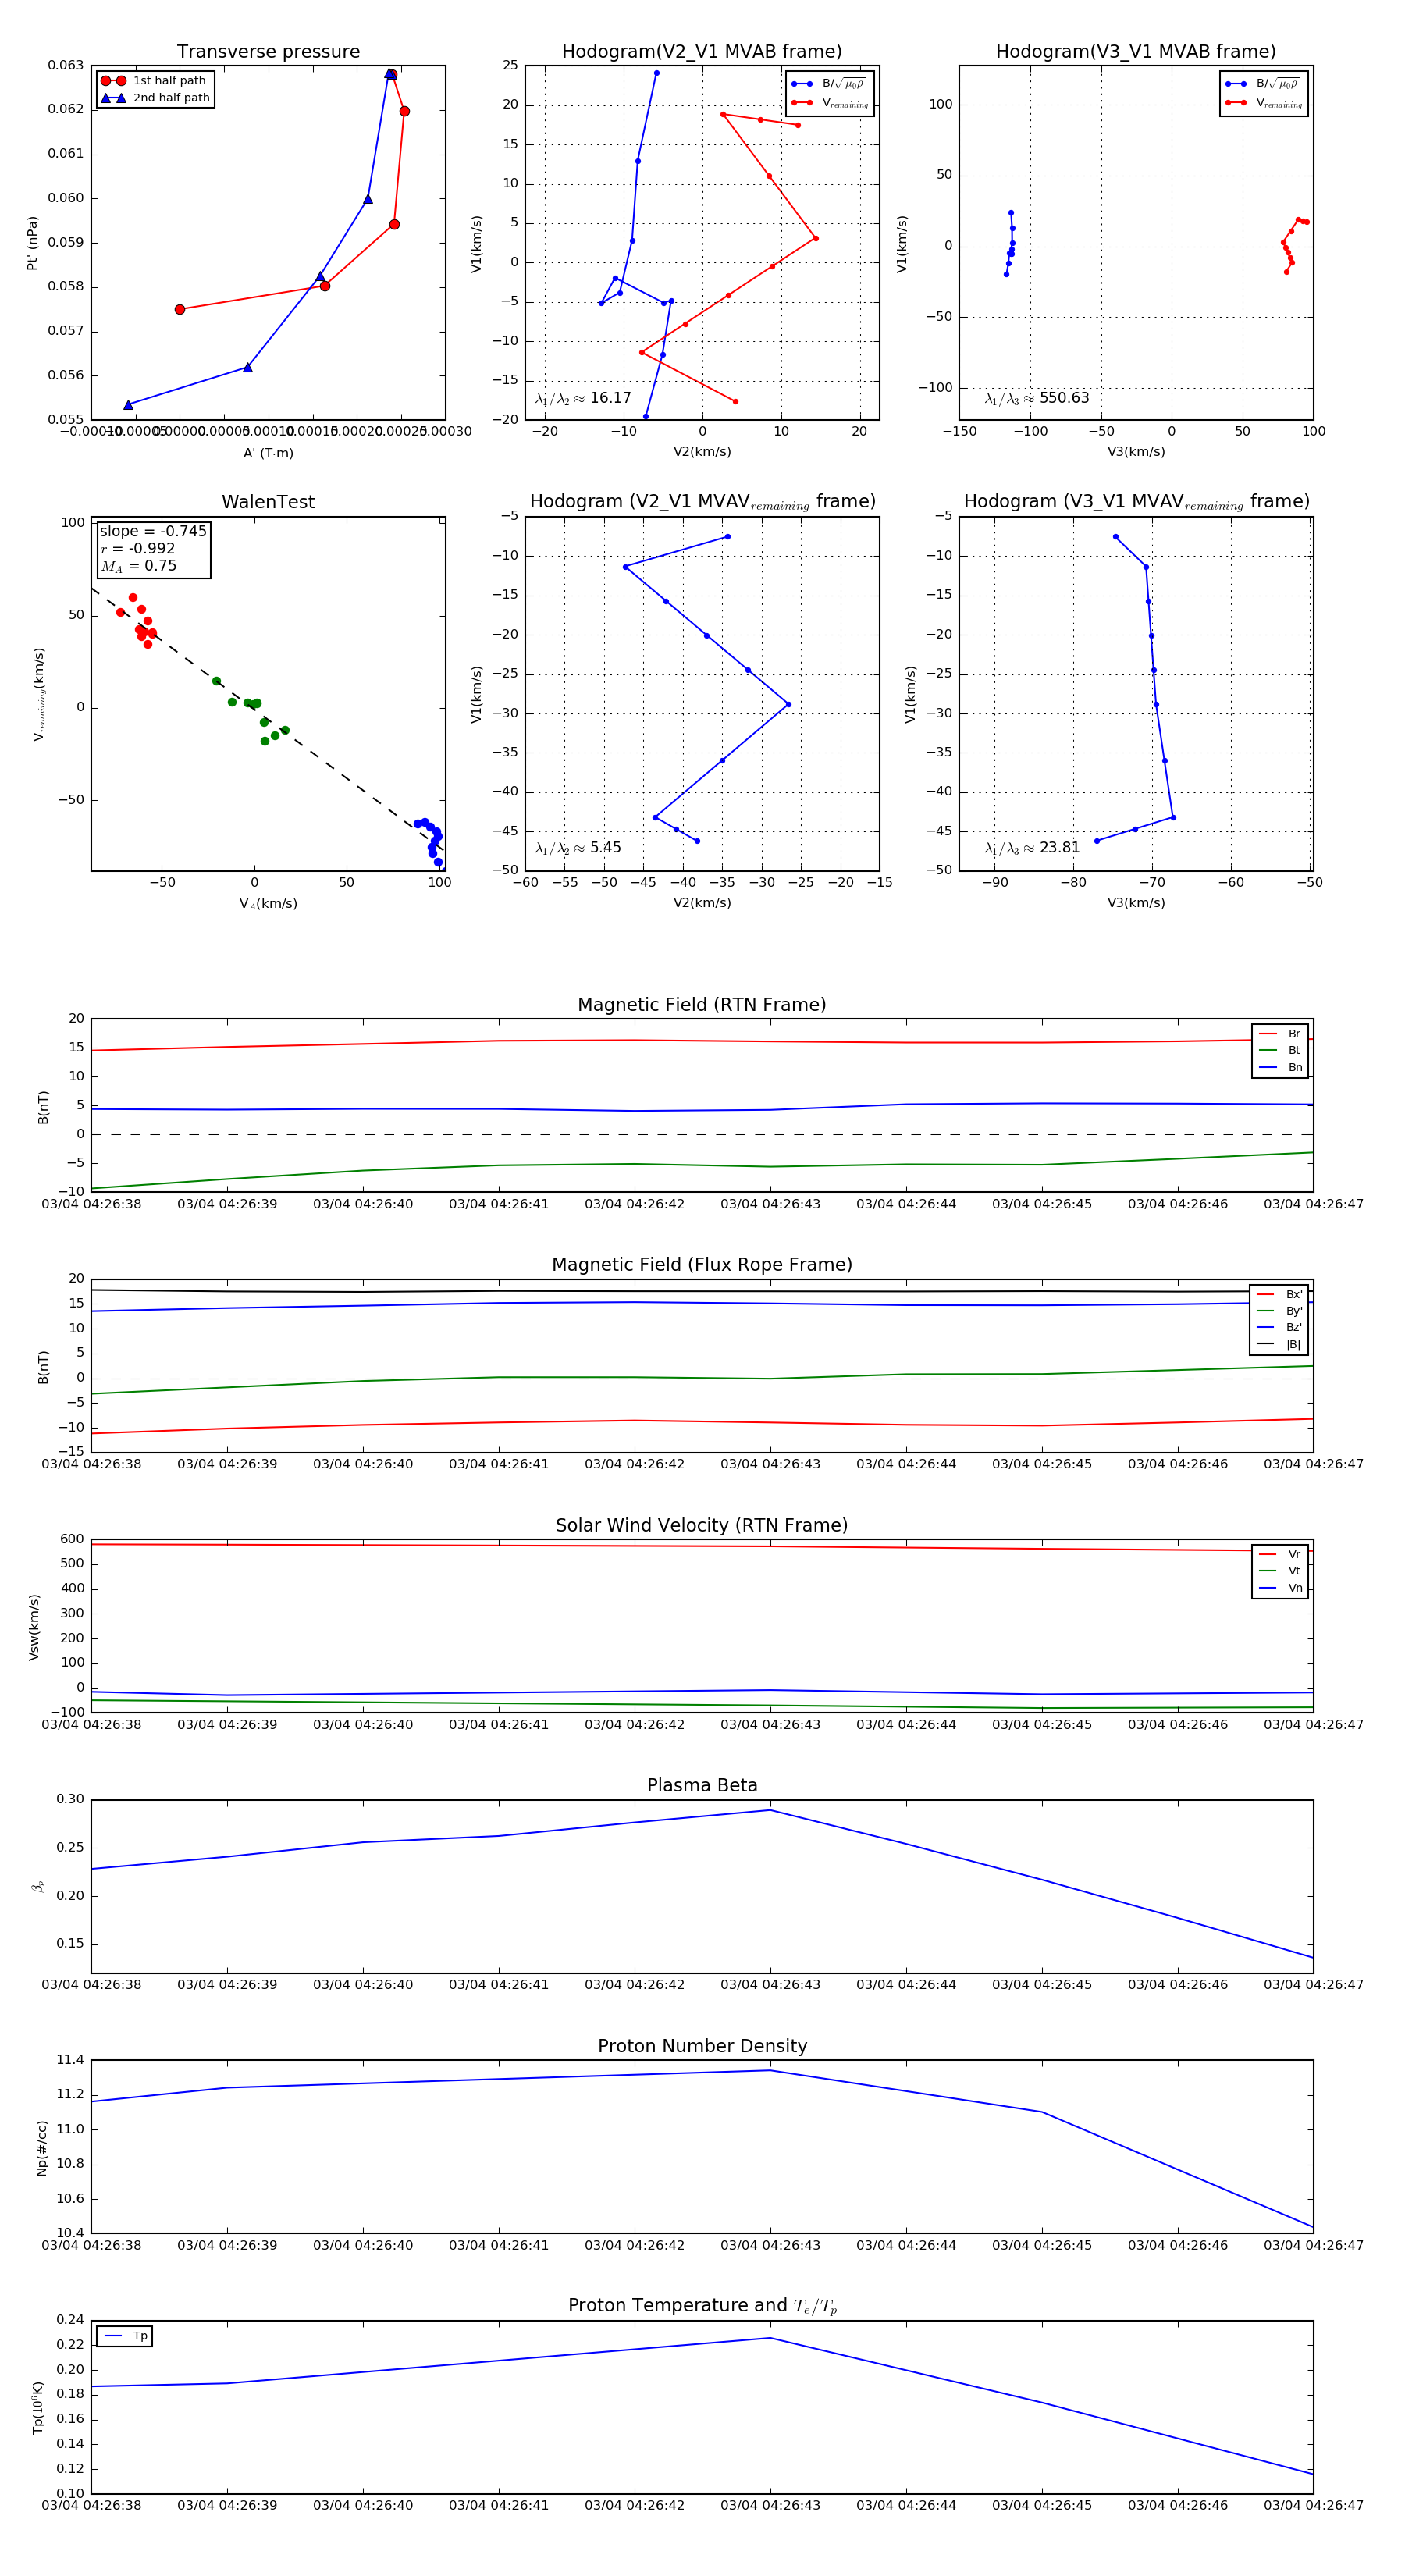Click the rightmost point in the MVAV V2_V1 hodogram
This screenshot has height=2576, width=1405.
[x=788, y=705]
